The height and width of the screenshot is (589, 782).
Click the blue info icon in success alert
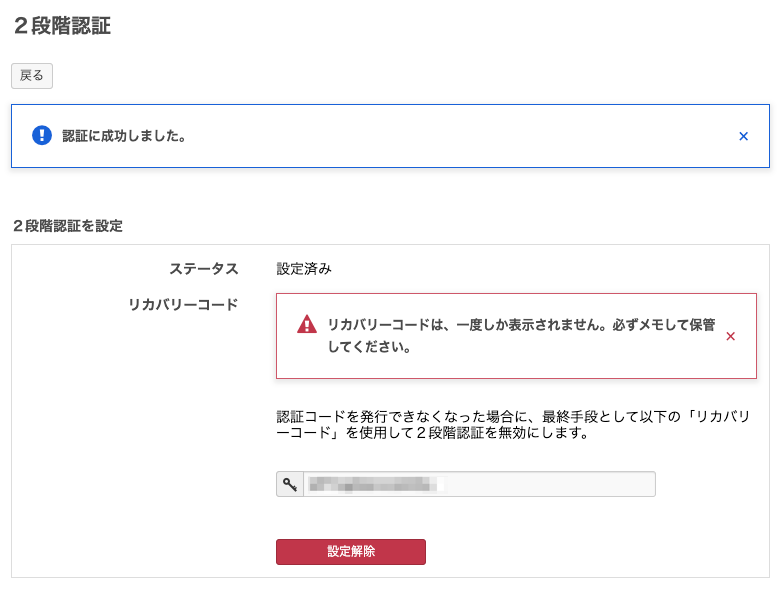point(42,136)
